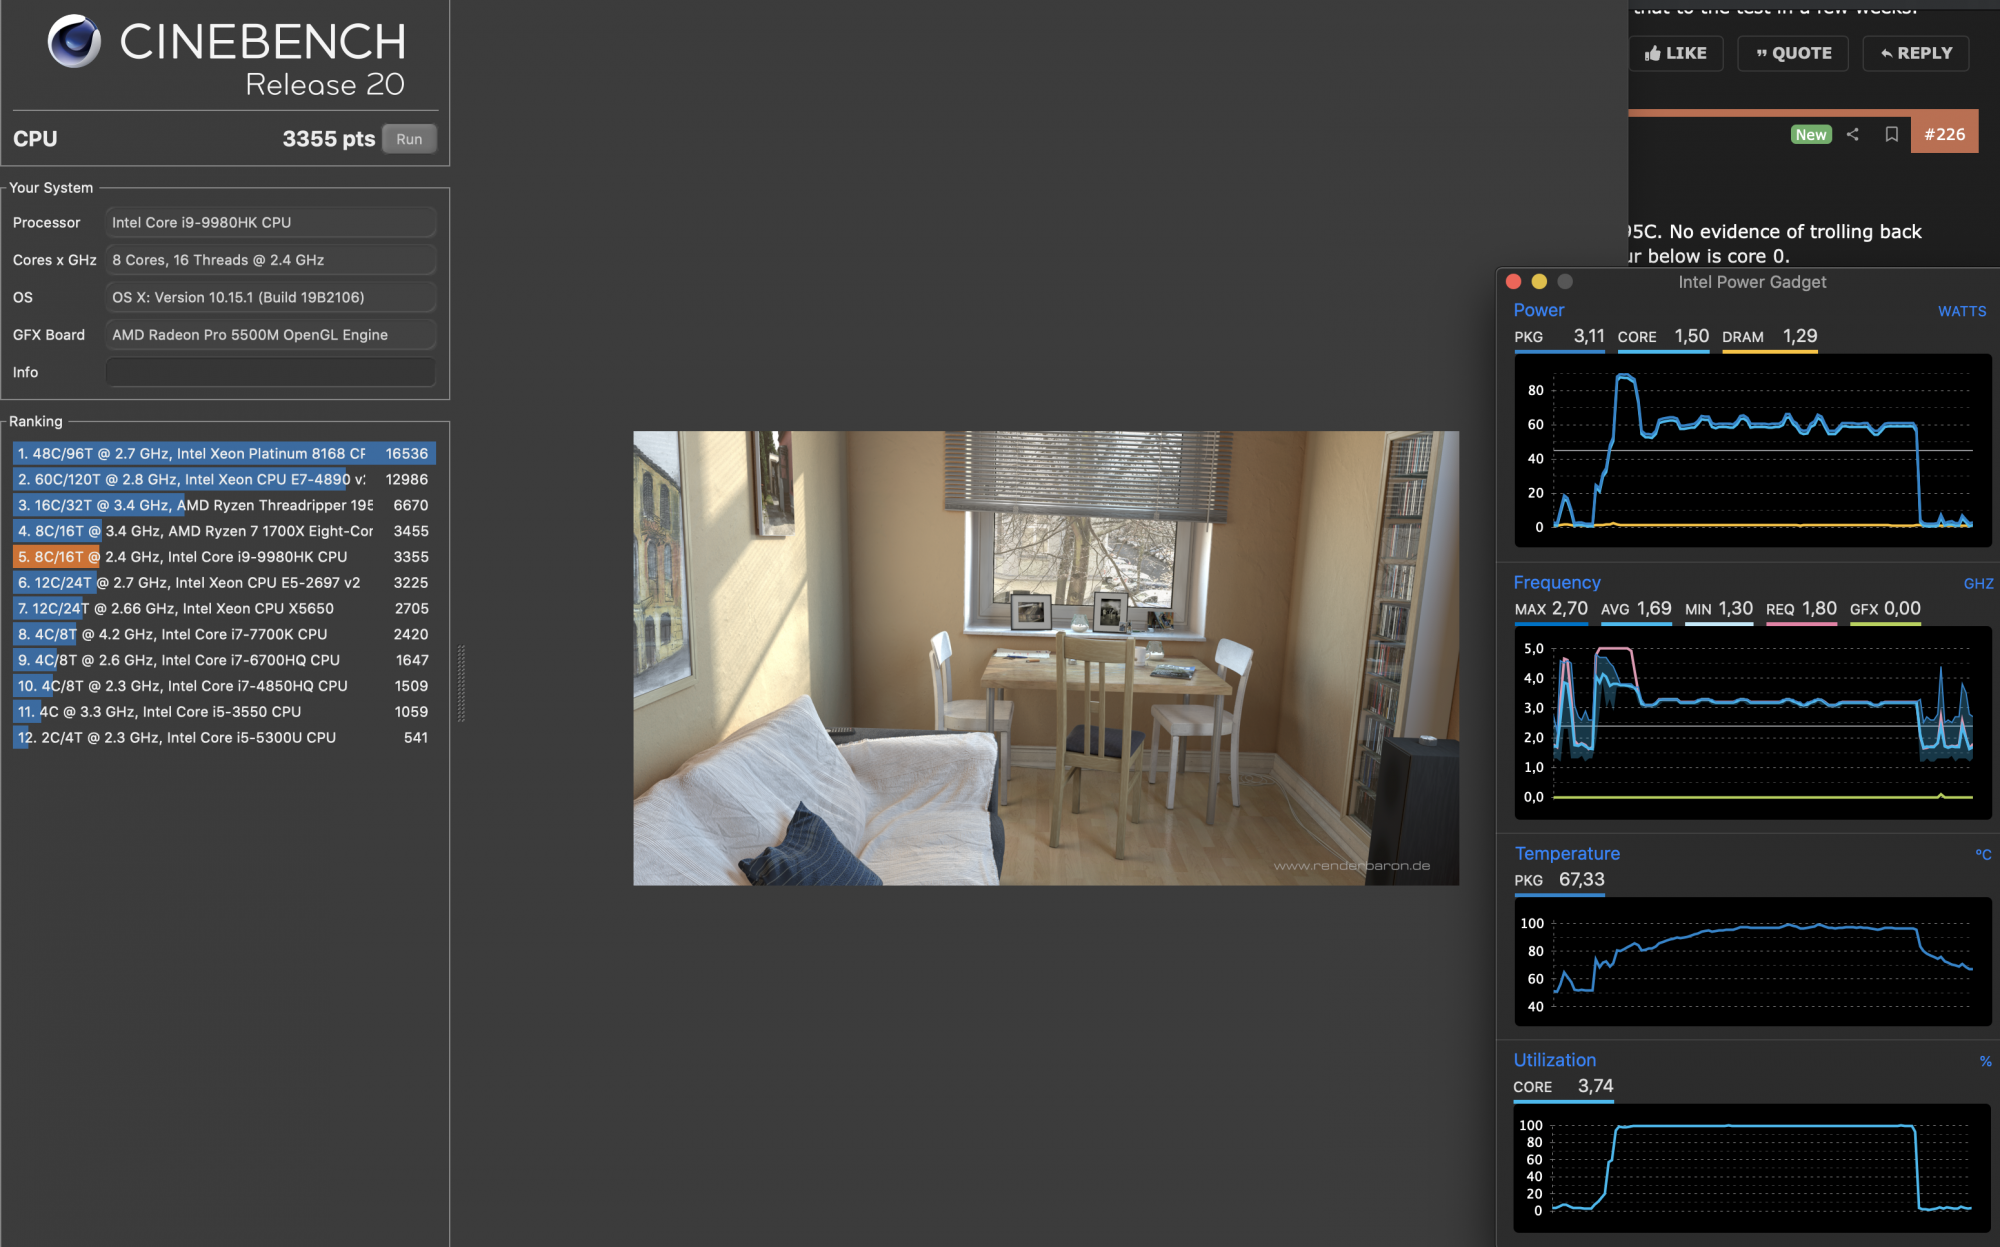Click the thumbs-up LIKE button
The width and height of the screenshot is (2000, 1247).
click(x=1675, y=53)
